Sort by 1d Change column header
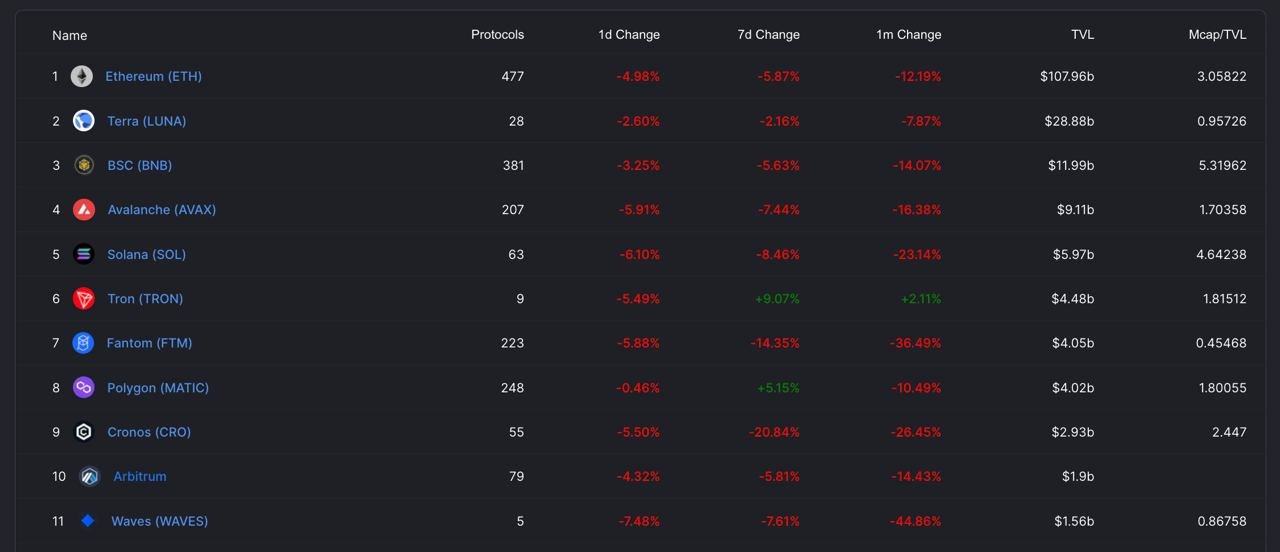This screenshot has width=1280, height=552. (629, 35)
